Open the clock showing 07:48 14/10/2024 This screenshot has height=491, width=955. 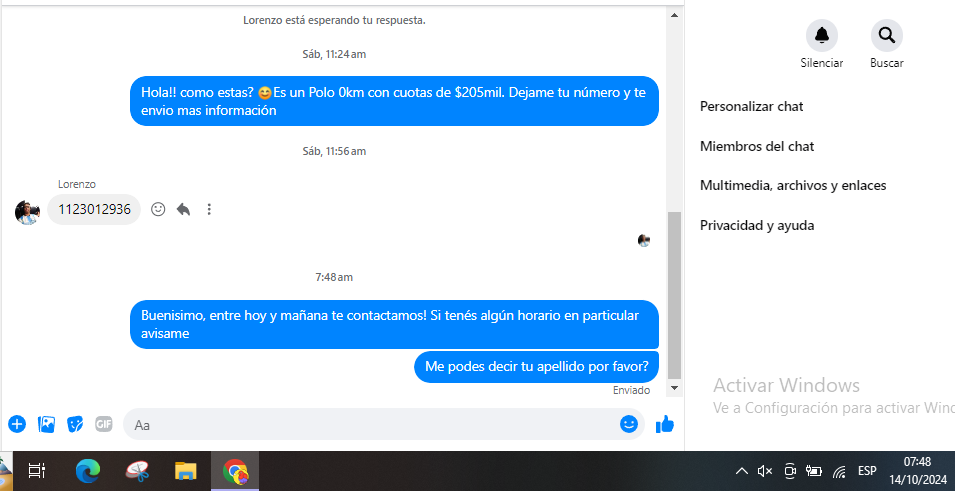[917, 470]
